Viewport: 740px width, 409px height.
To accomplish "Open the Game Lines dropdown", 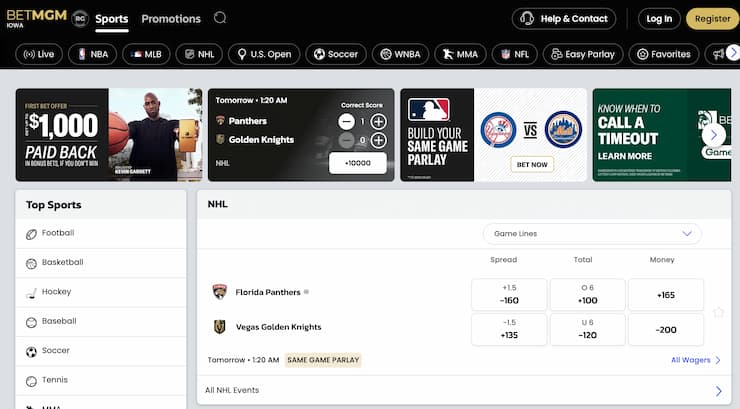I will point(592,234).
